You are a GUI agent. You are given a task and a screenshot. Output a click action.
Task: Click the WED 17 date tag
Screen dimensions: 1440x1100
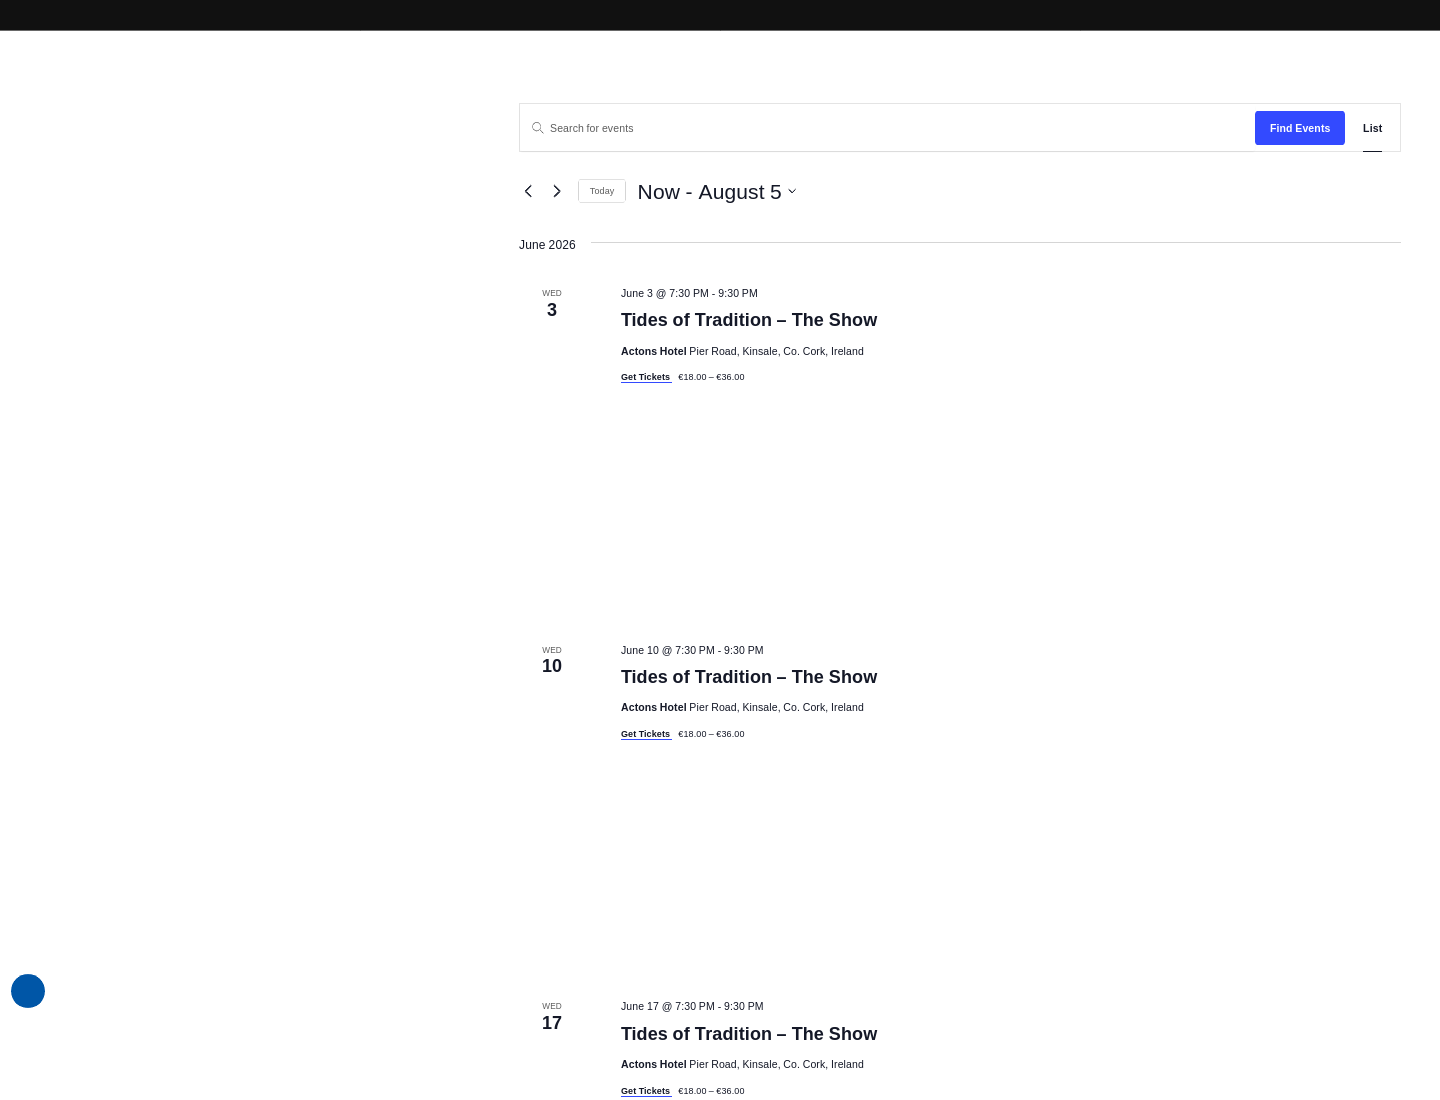[x=552, y=1017]
